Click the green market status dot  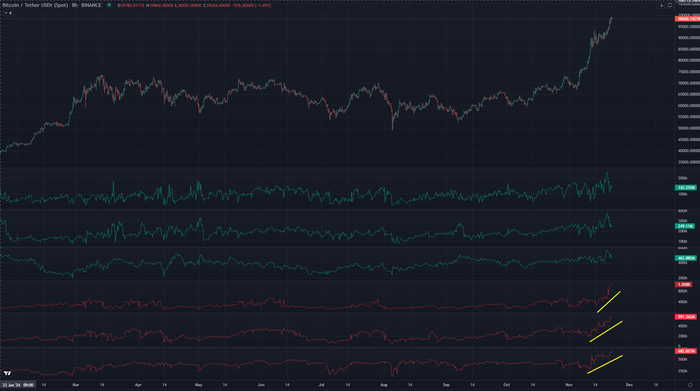[109, 5]
